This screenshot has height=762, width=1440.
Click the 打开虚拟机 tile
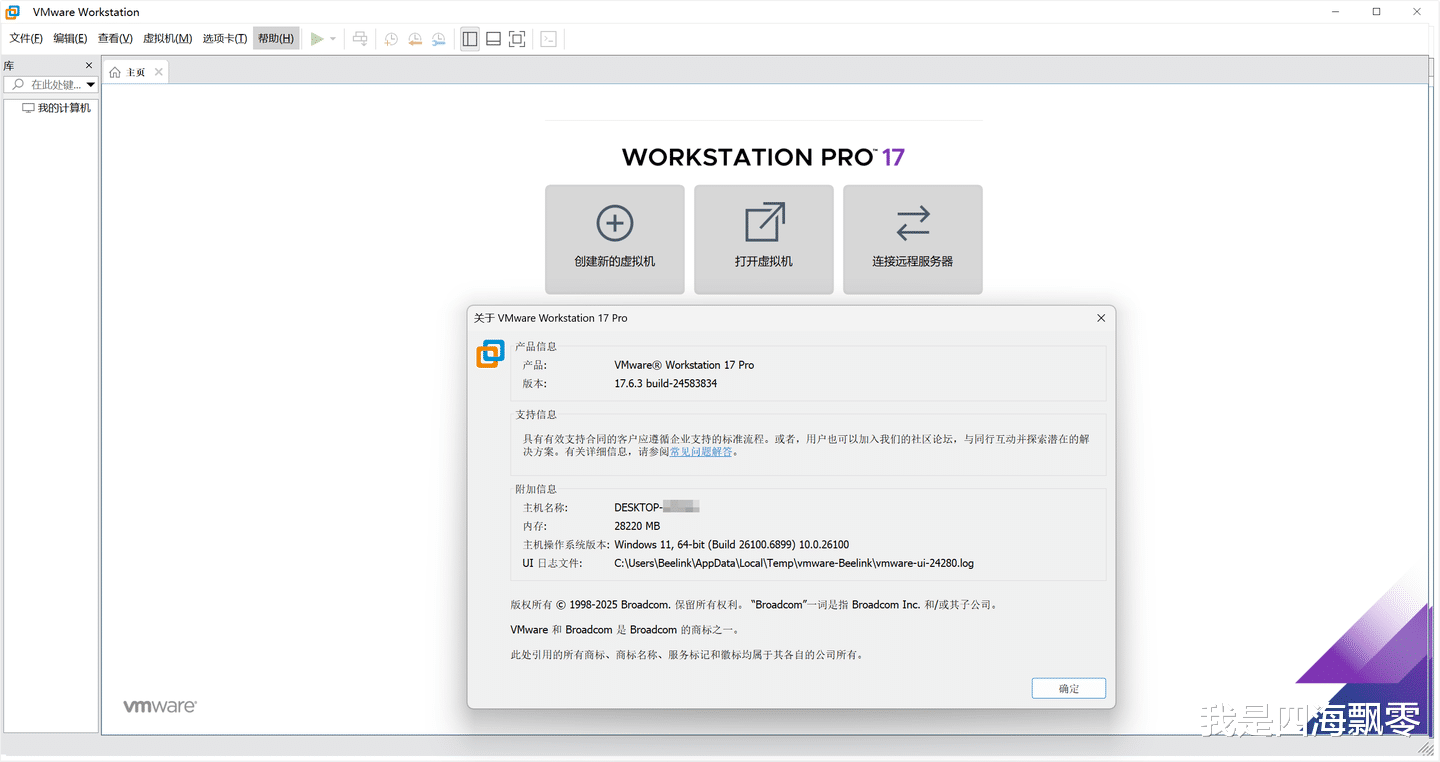pyautogui.click(x=764, y=239)
